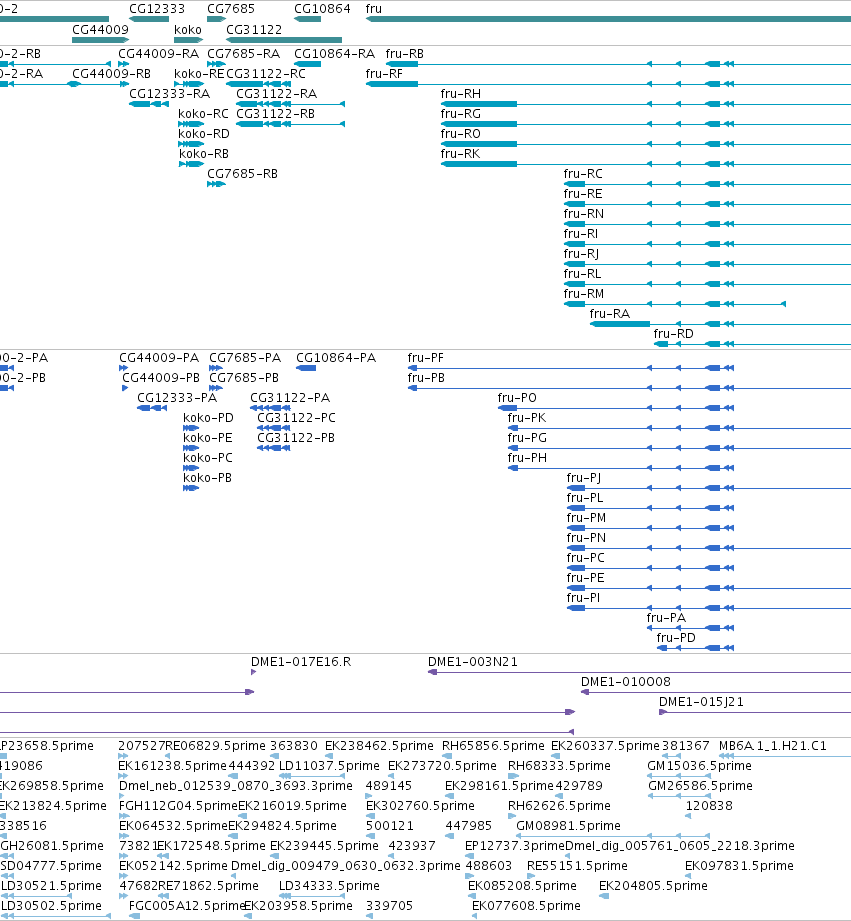Select the fru gene label
Viewport: 851px width, 921px height.
pyautogui.click(x=374, y=9)
